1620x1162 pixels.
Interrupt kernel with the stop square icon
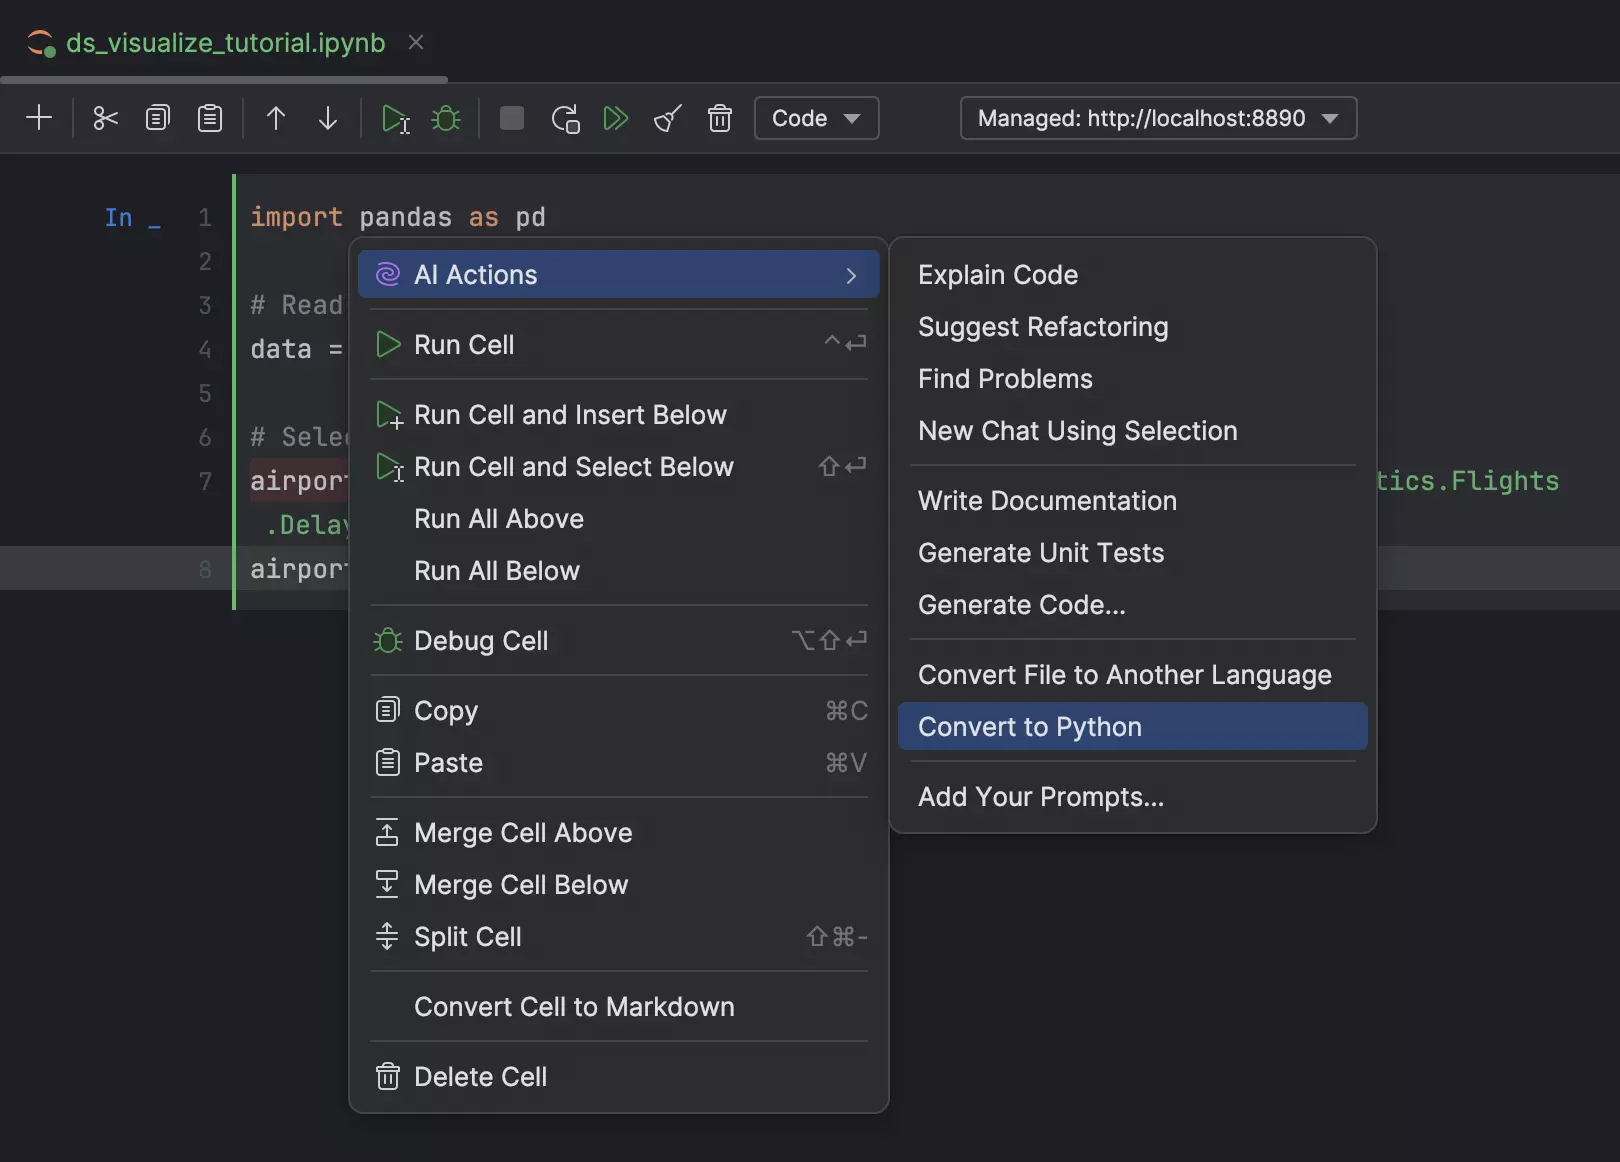click(512, 118)
